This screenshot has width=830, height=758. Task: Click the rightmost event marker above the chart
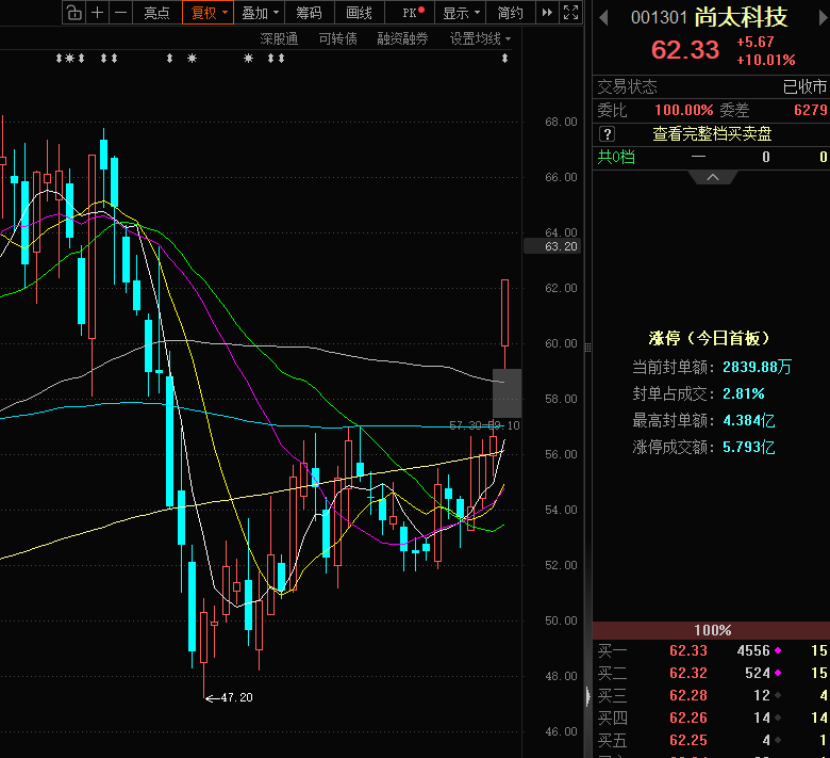504,58
